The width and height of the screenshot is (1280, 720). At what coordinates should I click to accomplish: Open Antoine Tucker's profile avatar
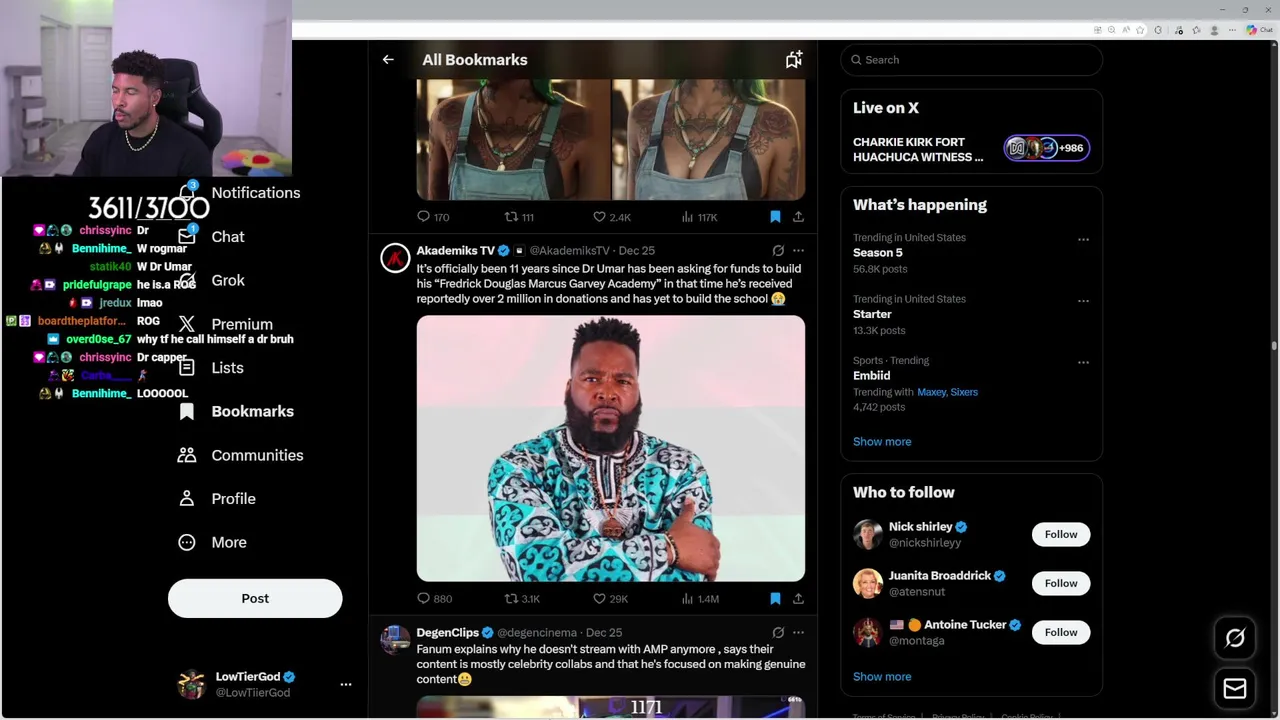coord(868,632)
